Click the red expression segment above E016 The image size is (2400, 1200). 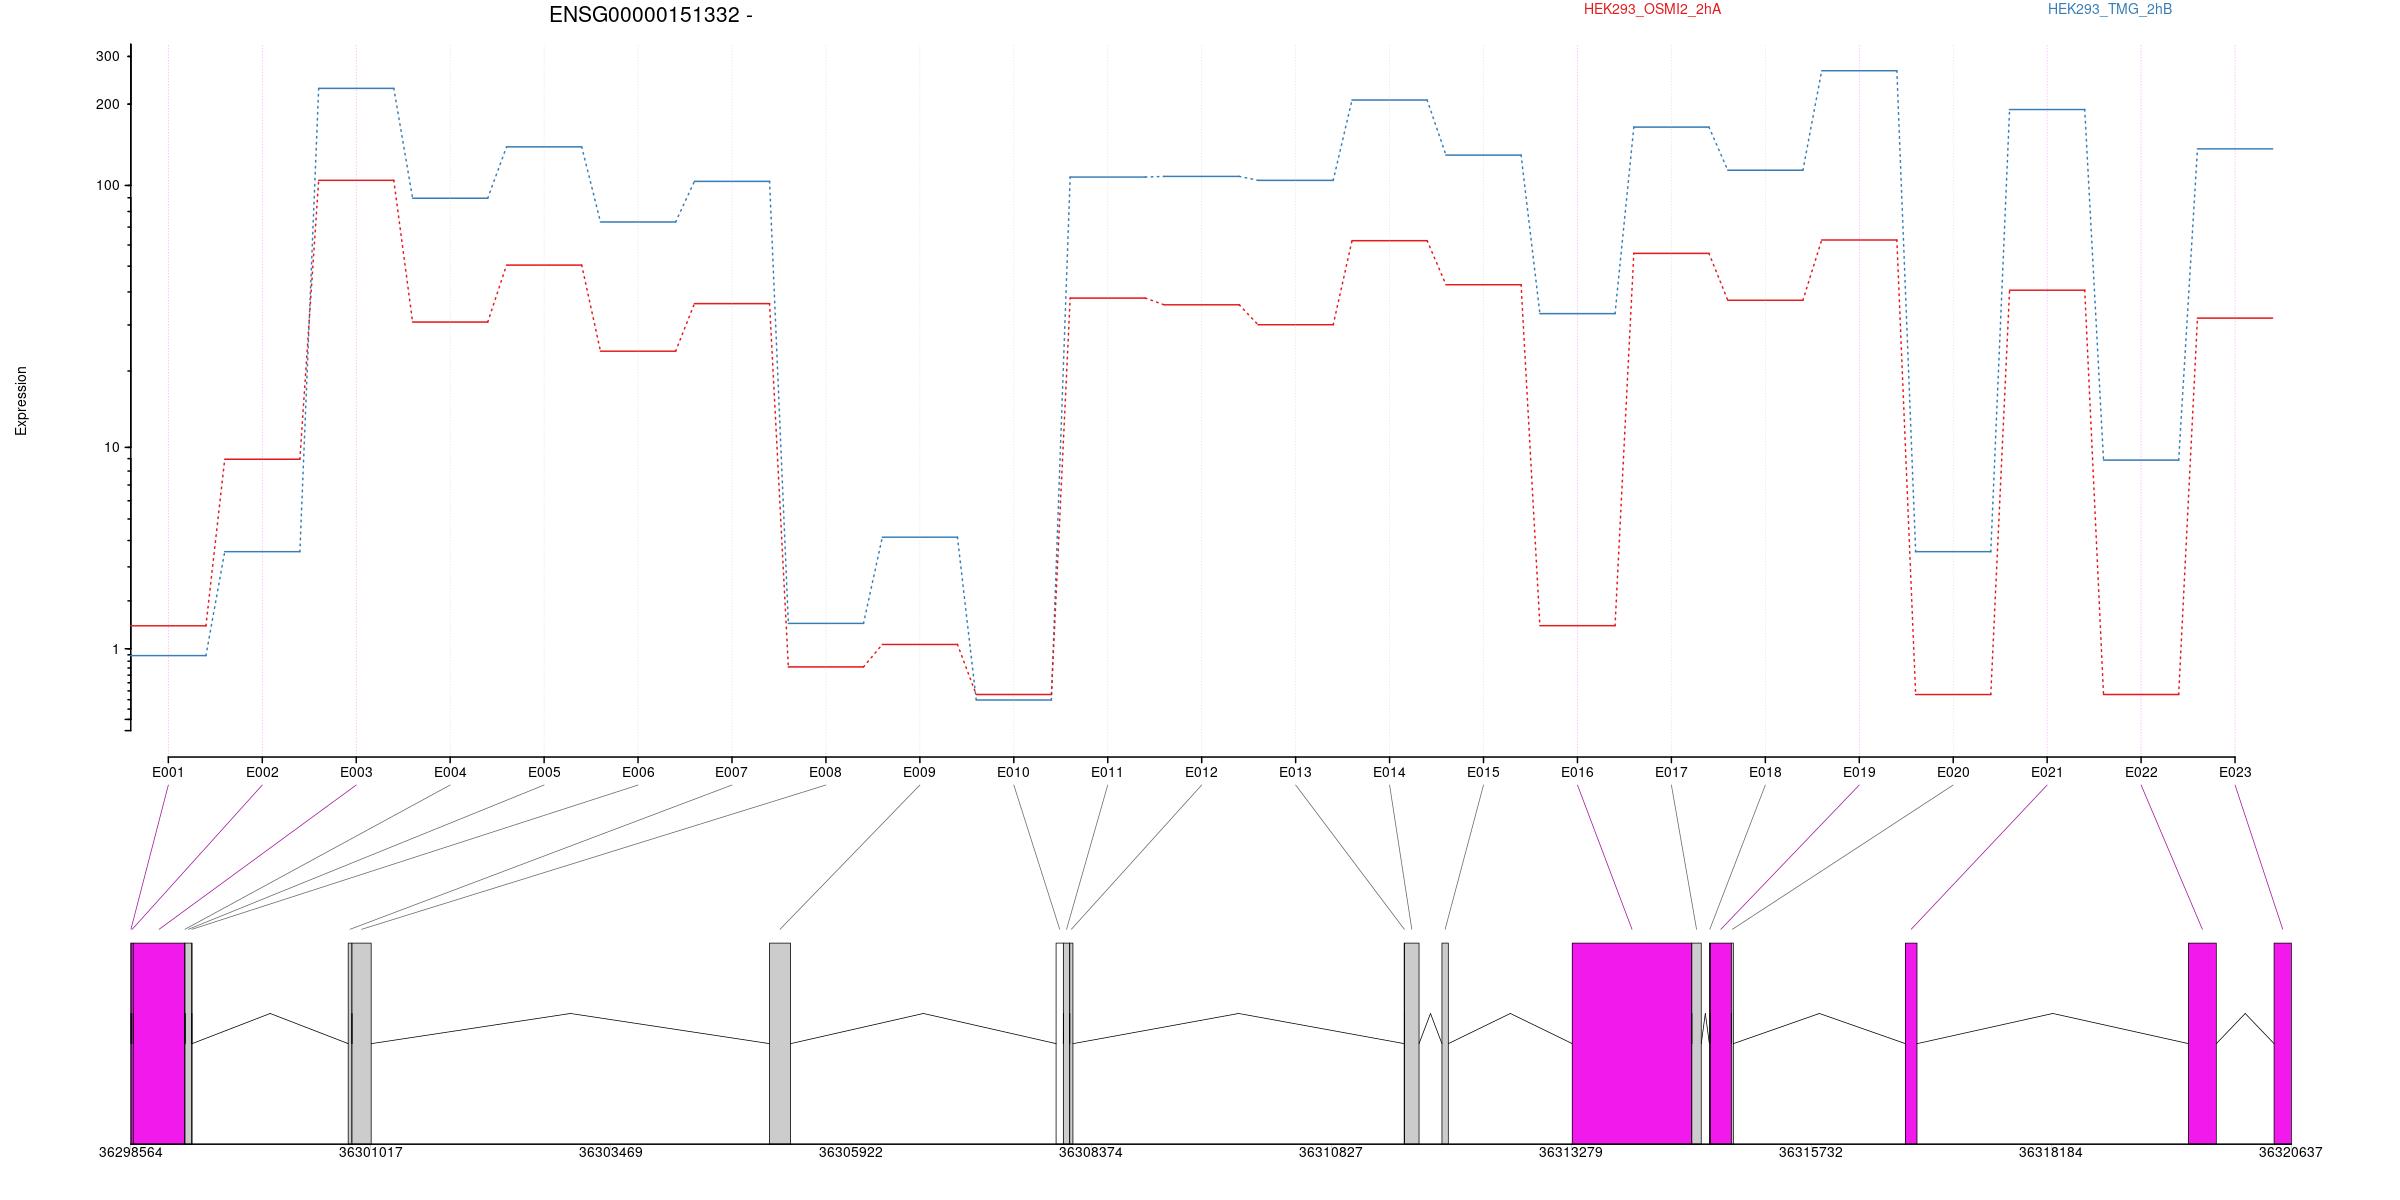pos(1577,626)
